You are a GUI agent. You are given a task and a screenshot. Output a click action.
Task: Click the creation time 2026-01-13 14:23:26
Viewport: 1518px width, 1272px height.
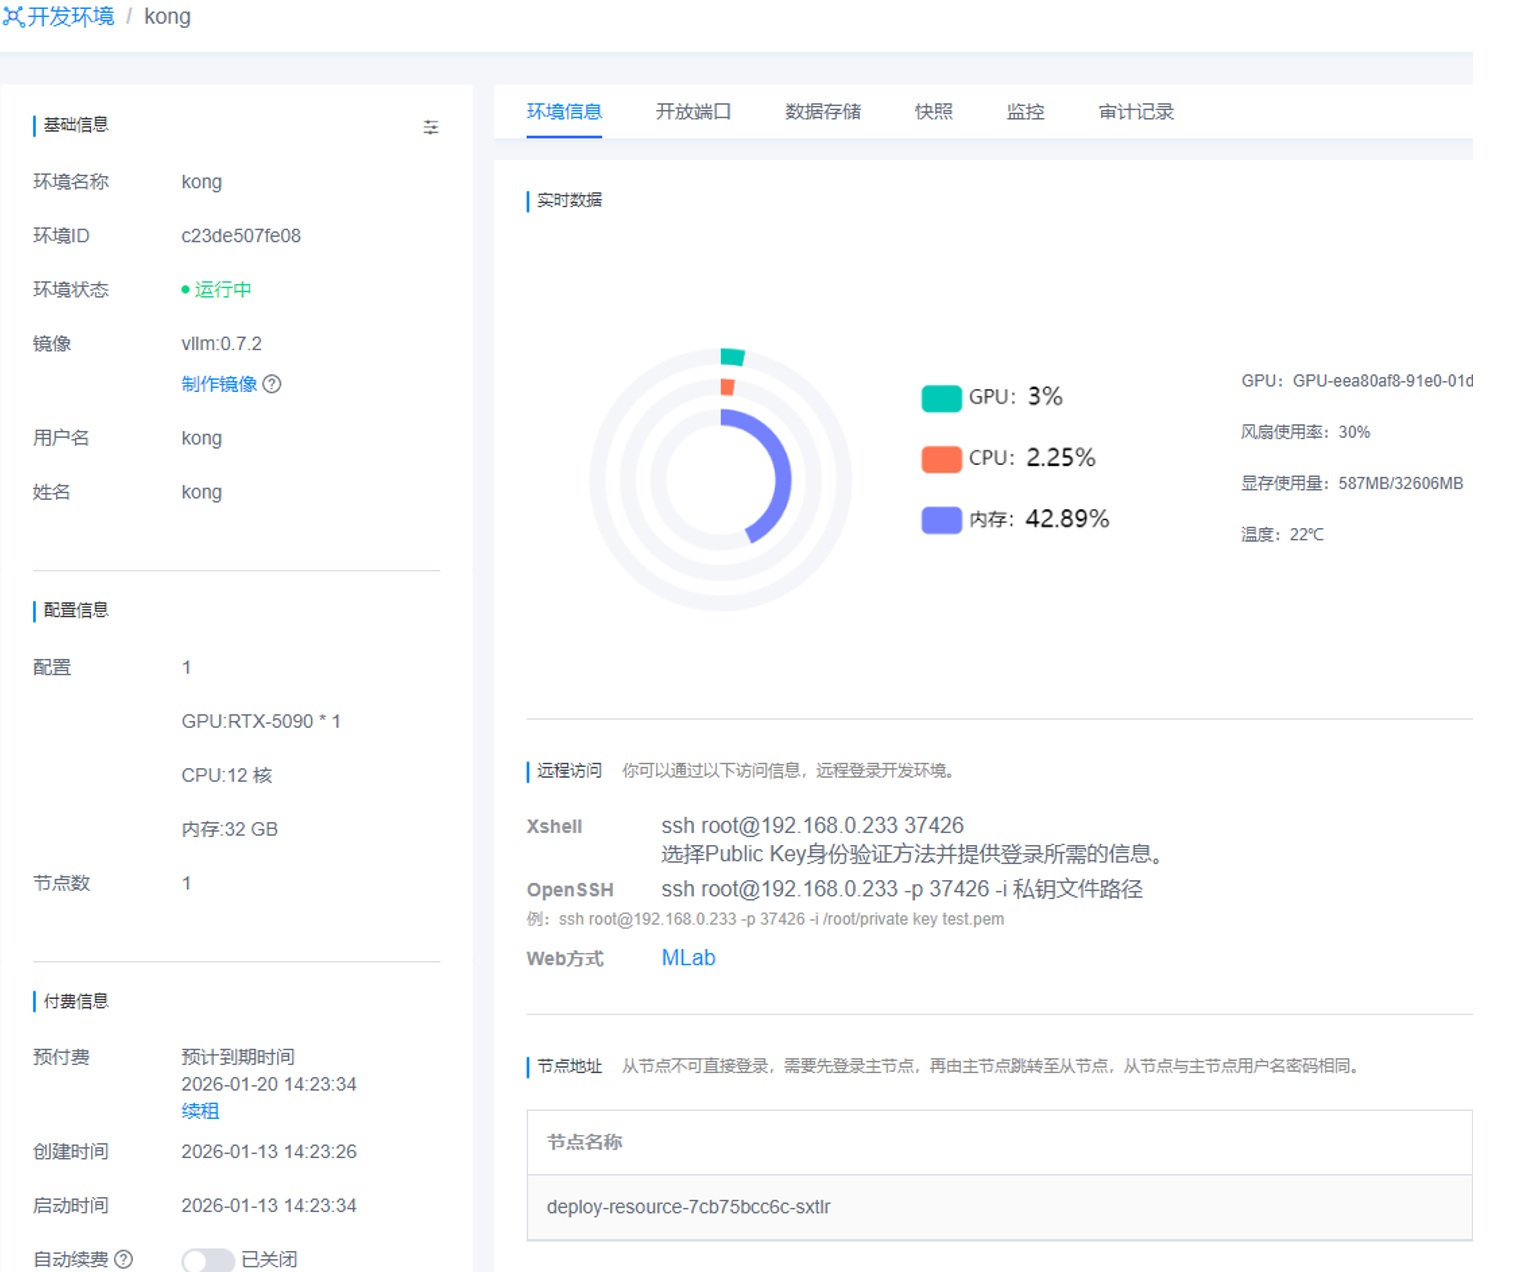[269, 1152]
